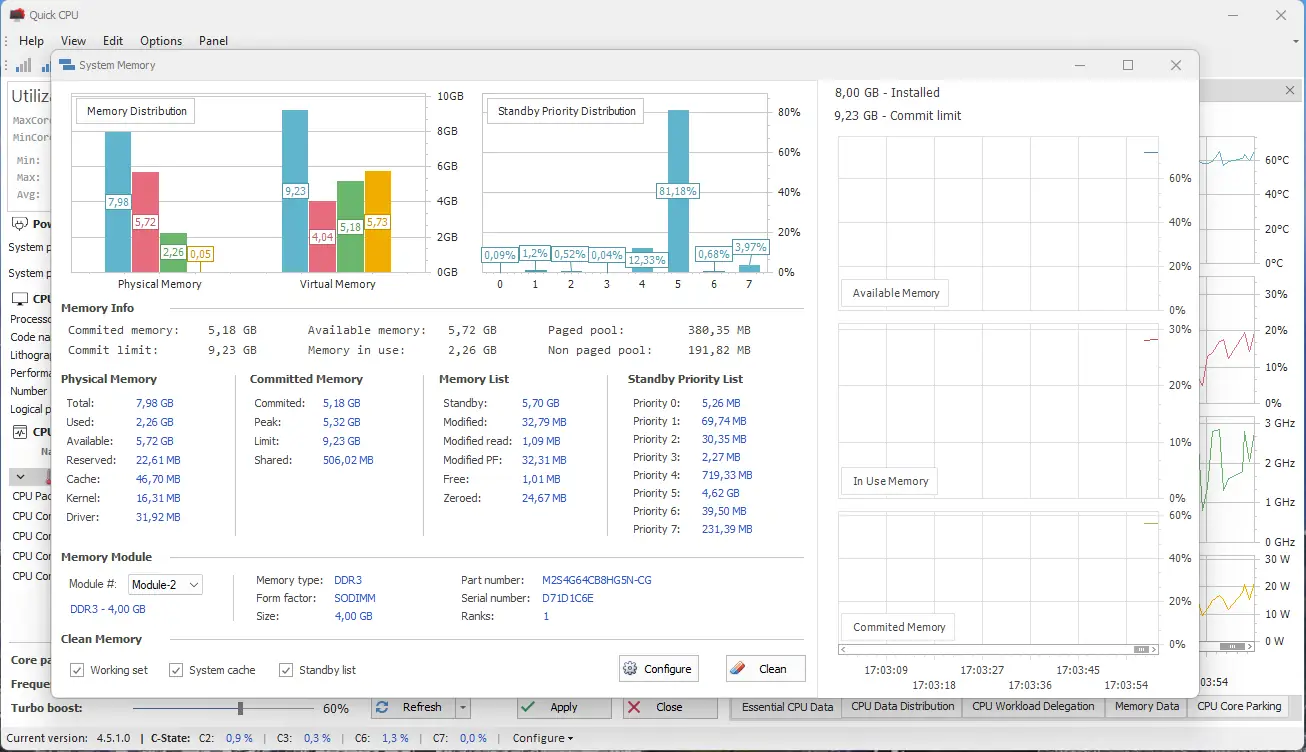Click the gray signal-bars toolbar icon in Quick CPU
The height and width of the screenshot is (752, 1306).
(23, 66)
